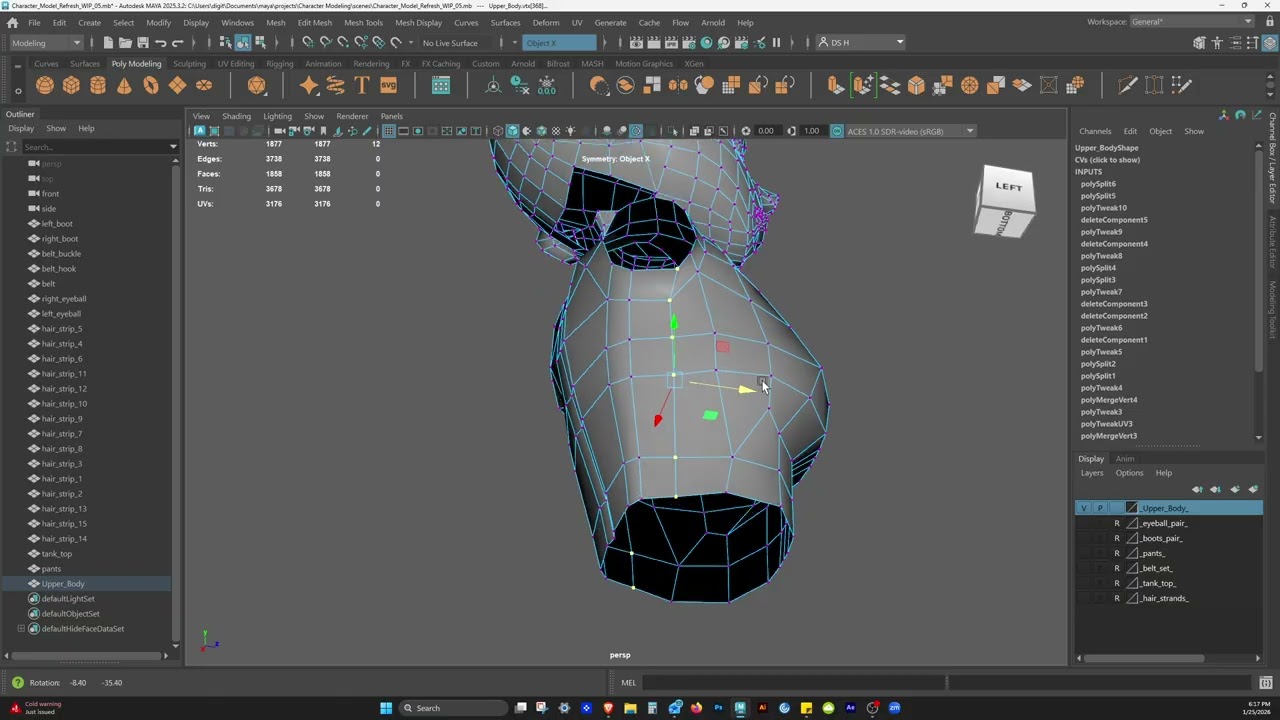Select the Extrude tool shelf icon

(836, 86)
